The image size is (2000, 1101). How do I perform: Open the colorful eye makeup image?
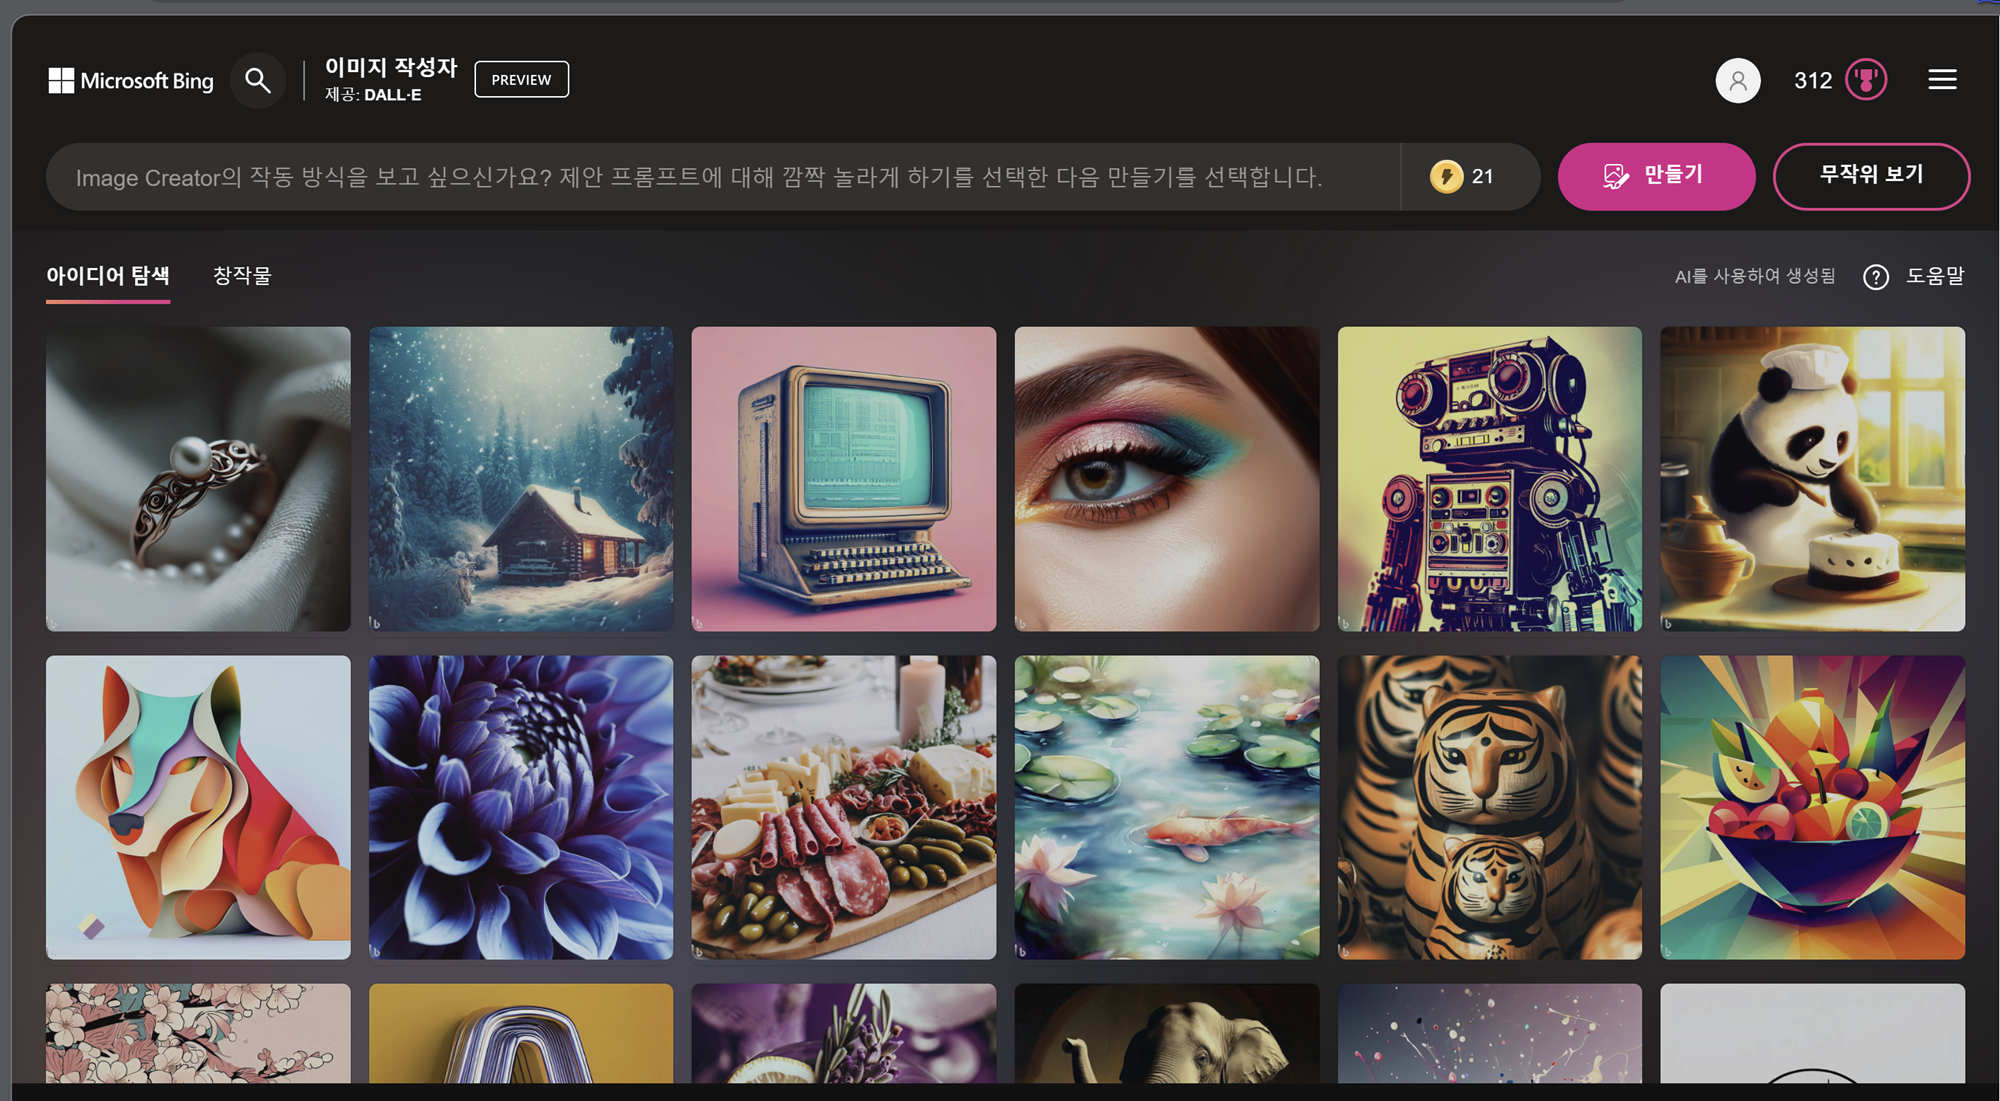pyautogui.click(x=1167, y=479)
